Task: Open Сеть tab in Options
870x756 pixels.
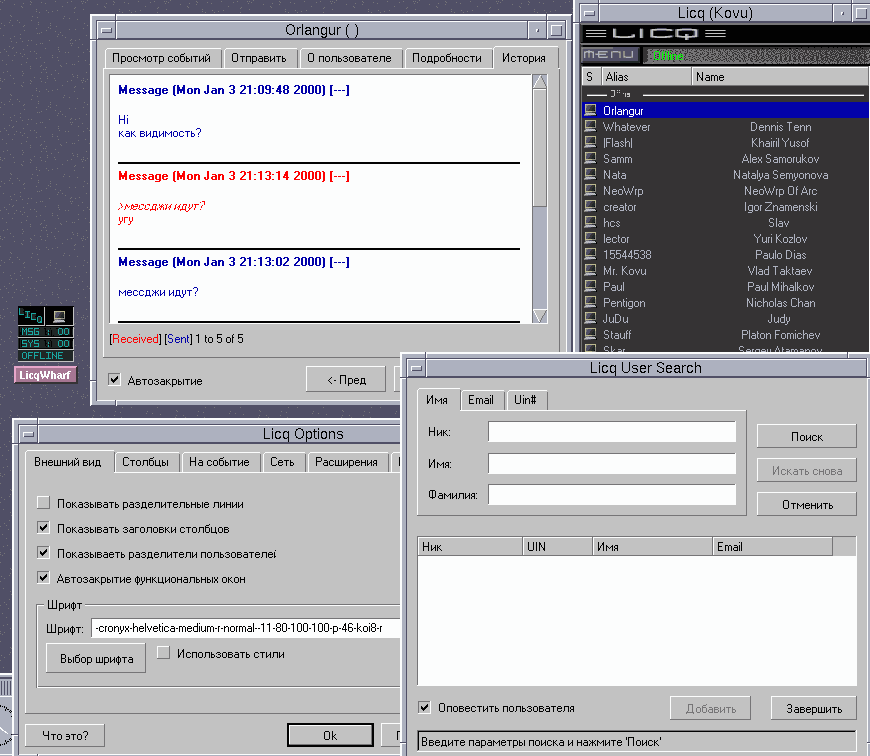Action: coord(282,462)
